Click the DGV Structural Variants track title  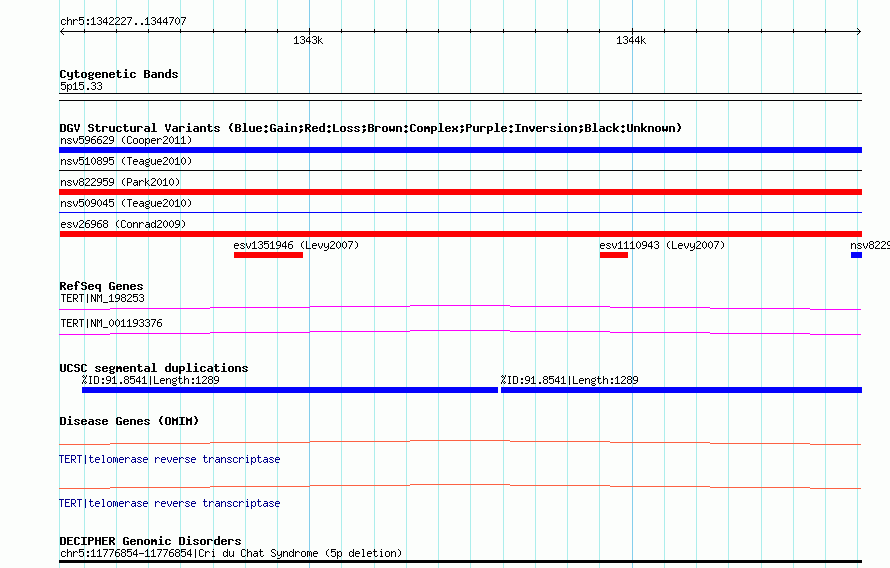(x=371, y=128)
